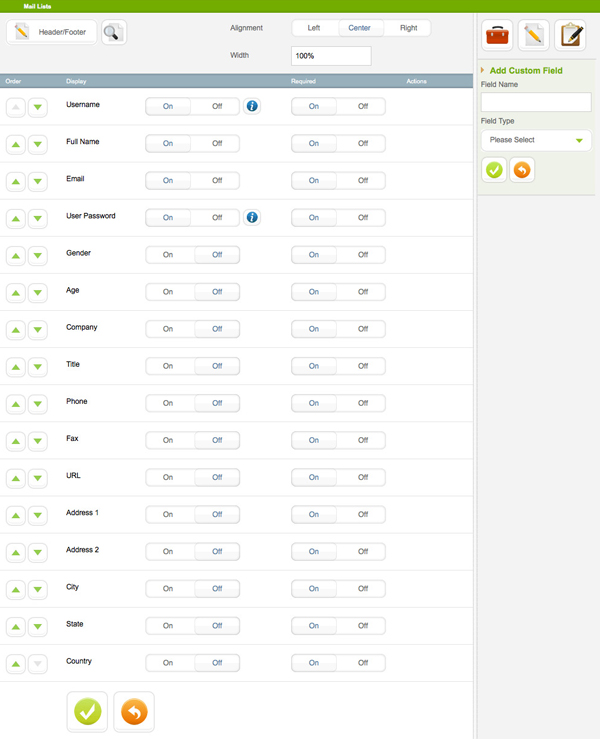Click the info icon beside Username
This screenshot has width=600, height=739.
[x=252, y=106]
